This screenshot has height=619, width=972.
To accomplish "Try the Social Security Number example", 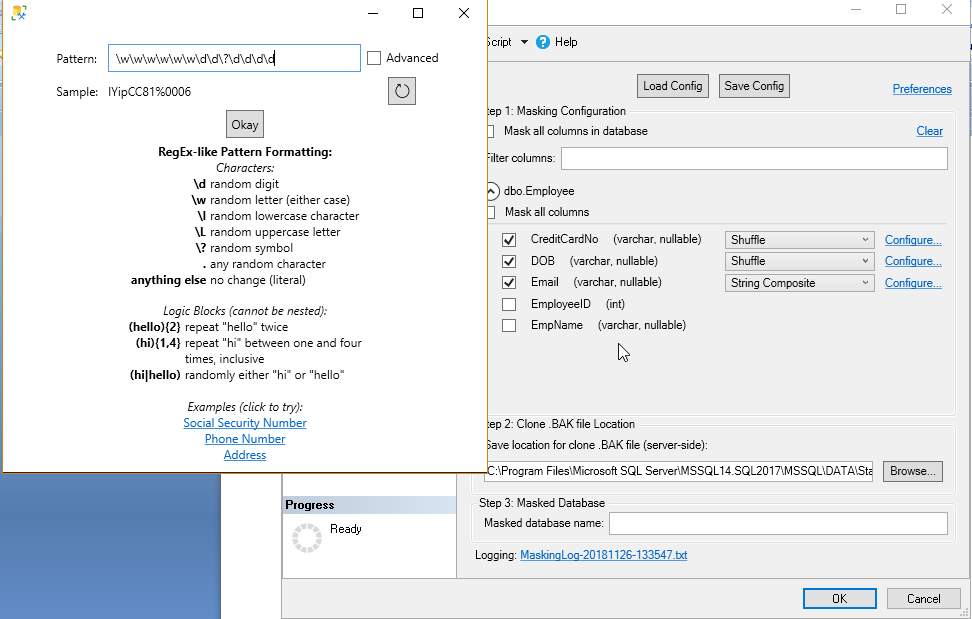I will pyautogui.click(x=245, y=423).
